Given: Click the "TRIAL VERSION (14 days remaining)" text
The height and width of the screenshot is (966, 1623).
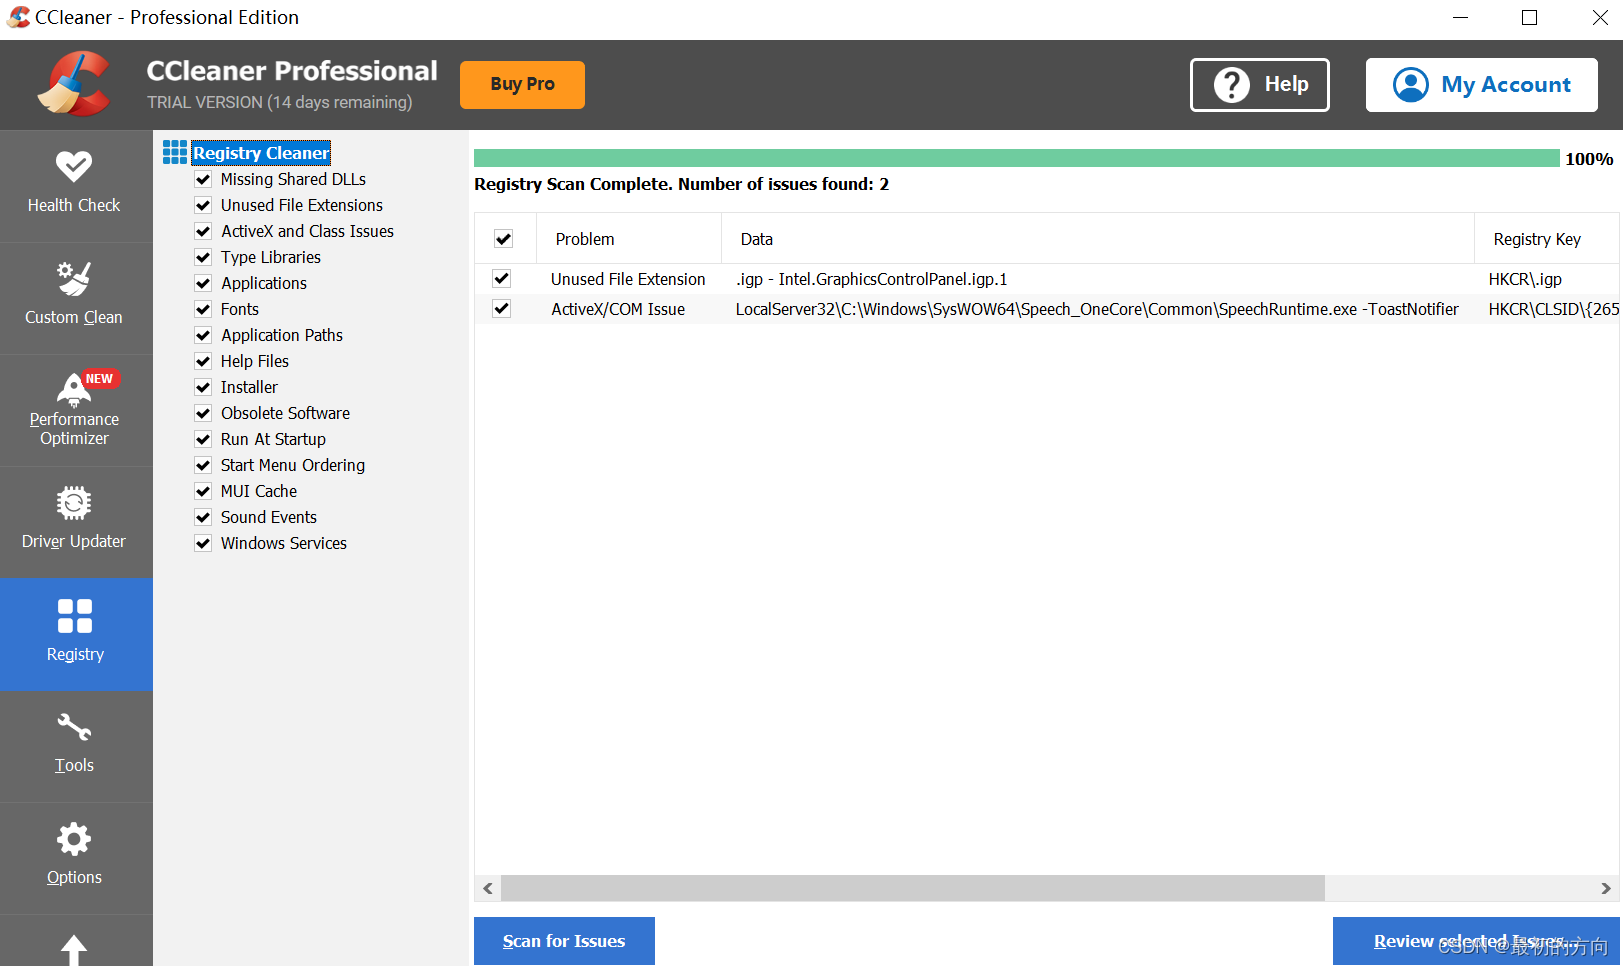Looking at the screenshot, I should click(279, 102).
